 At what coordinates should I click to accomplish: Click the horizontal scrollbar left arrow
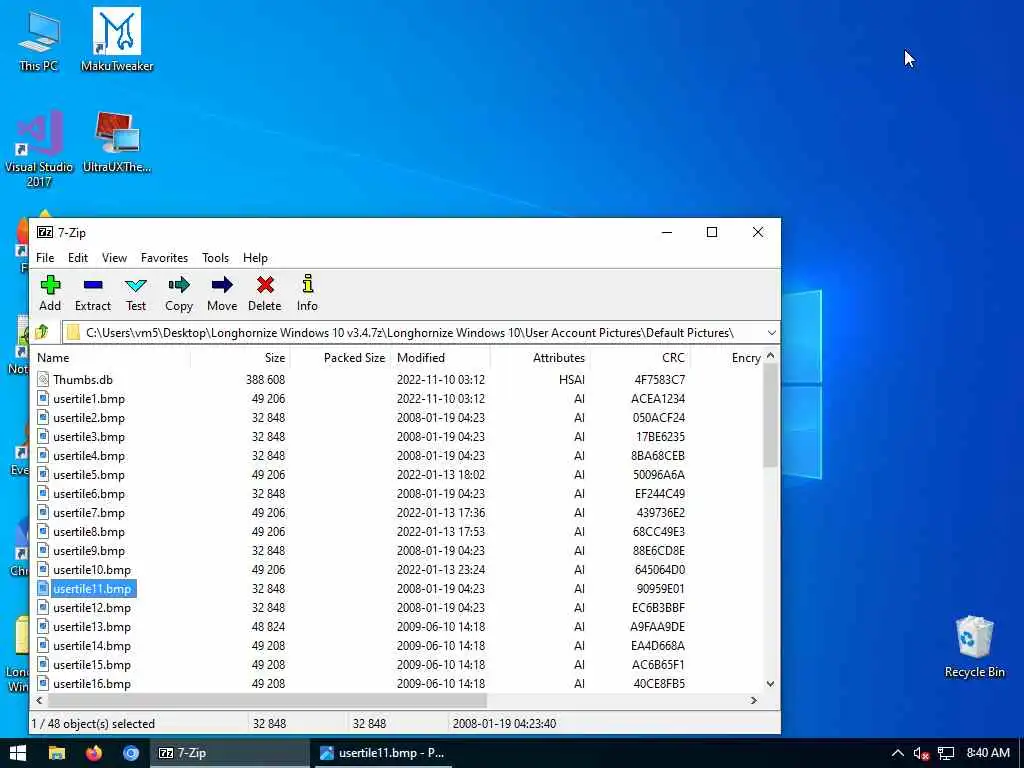point(40,700)
